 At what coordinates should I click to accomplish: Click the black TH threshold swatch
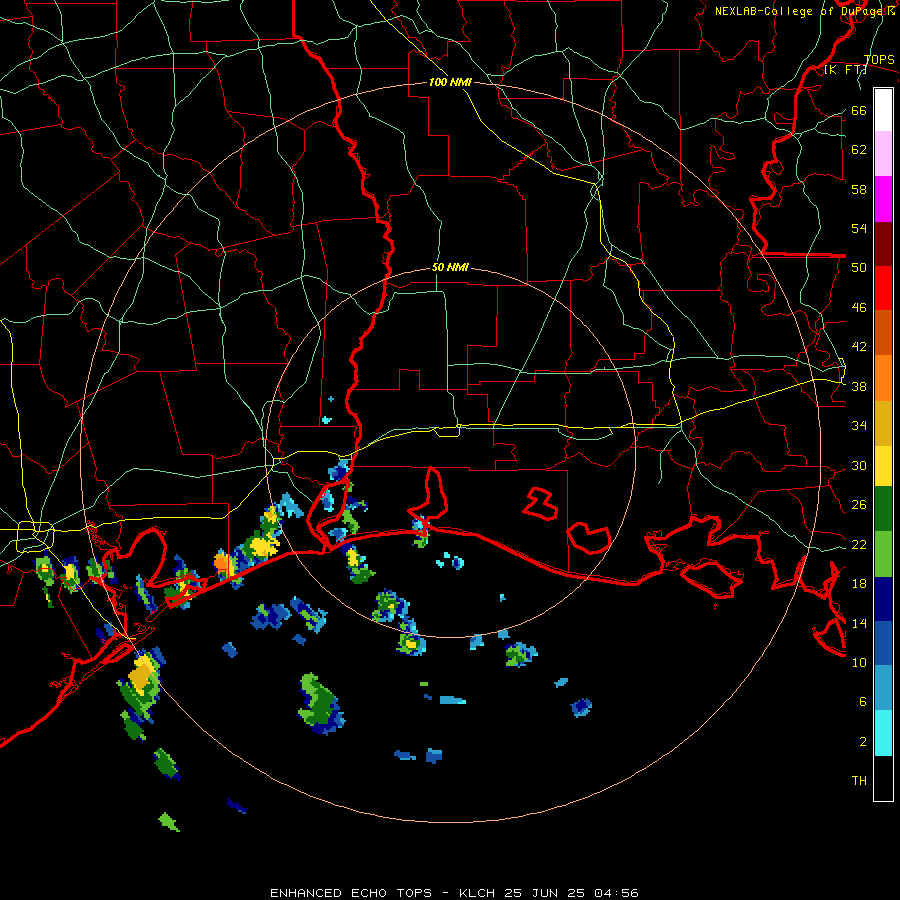pos(883,778)
